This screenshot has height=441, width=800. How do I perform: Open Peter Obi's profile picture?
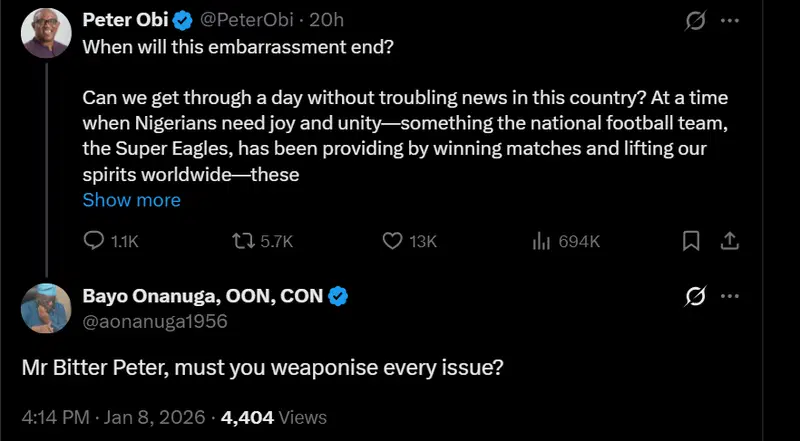tap(45, 33)
